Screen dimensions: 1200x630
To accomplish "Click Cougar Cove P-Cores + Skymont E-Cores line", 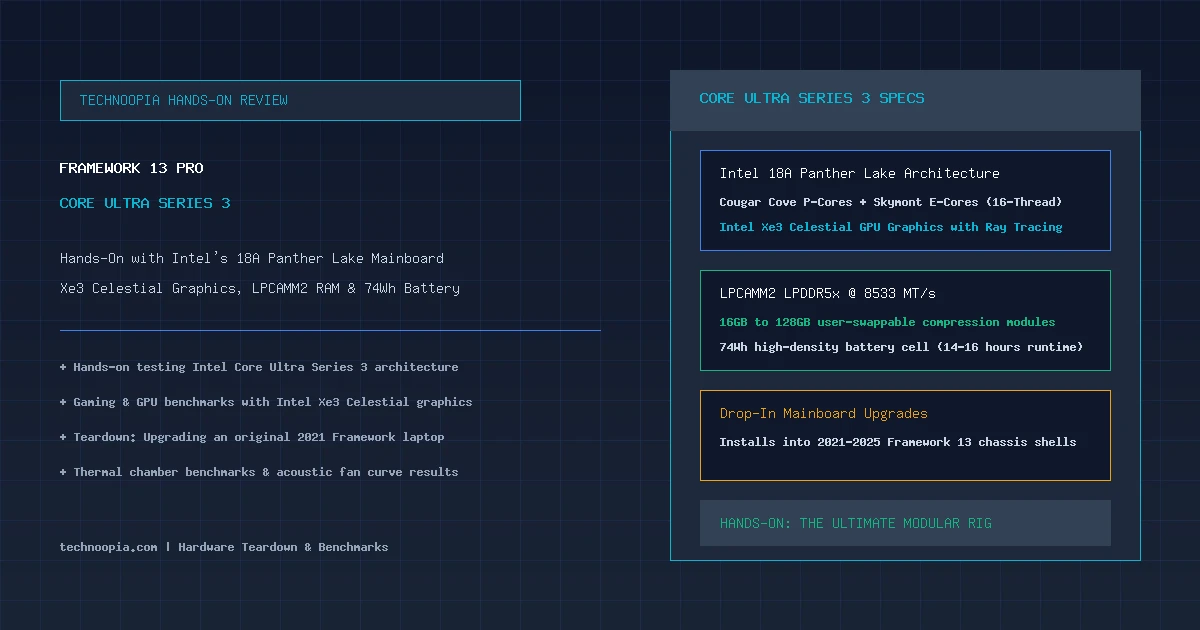I will pyautogui.click(x=891, y=202).
